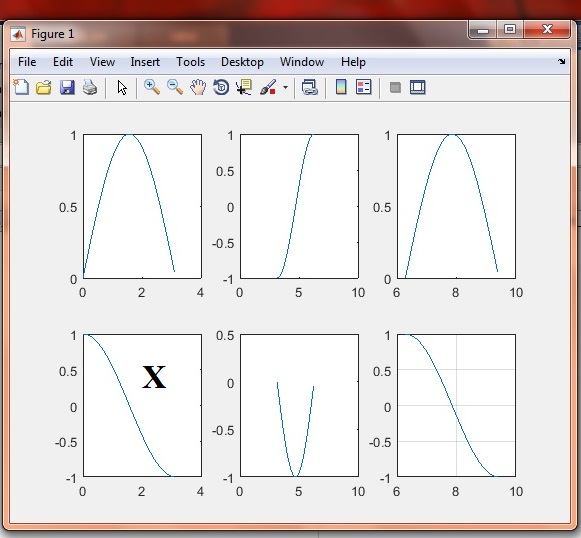Image resolution: width=581 pixels, height=538 pixels.
Task: Select the Zoom In magnifier tool
Action: pyautogui.click(x=152, y=87)
